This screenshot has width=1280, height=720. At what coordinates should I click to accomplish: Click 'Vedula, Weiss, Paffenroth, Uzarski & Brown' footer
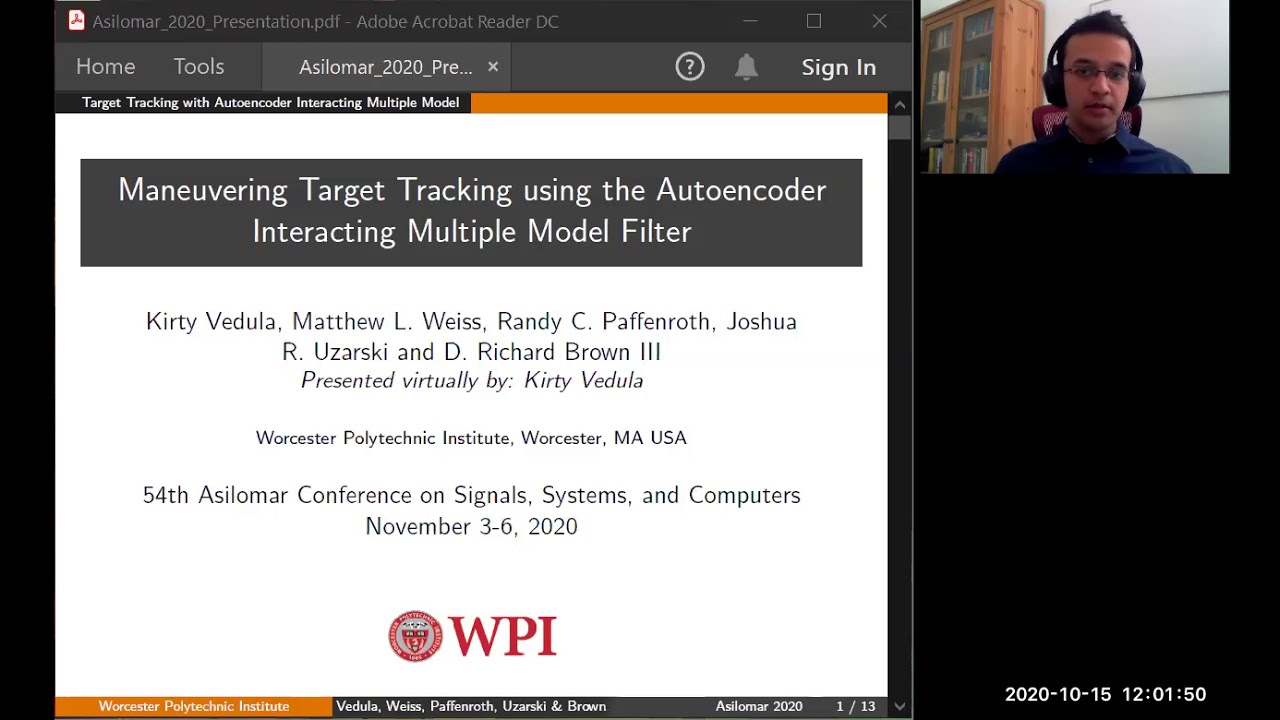pos(471,706)
